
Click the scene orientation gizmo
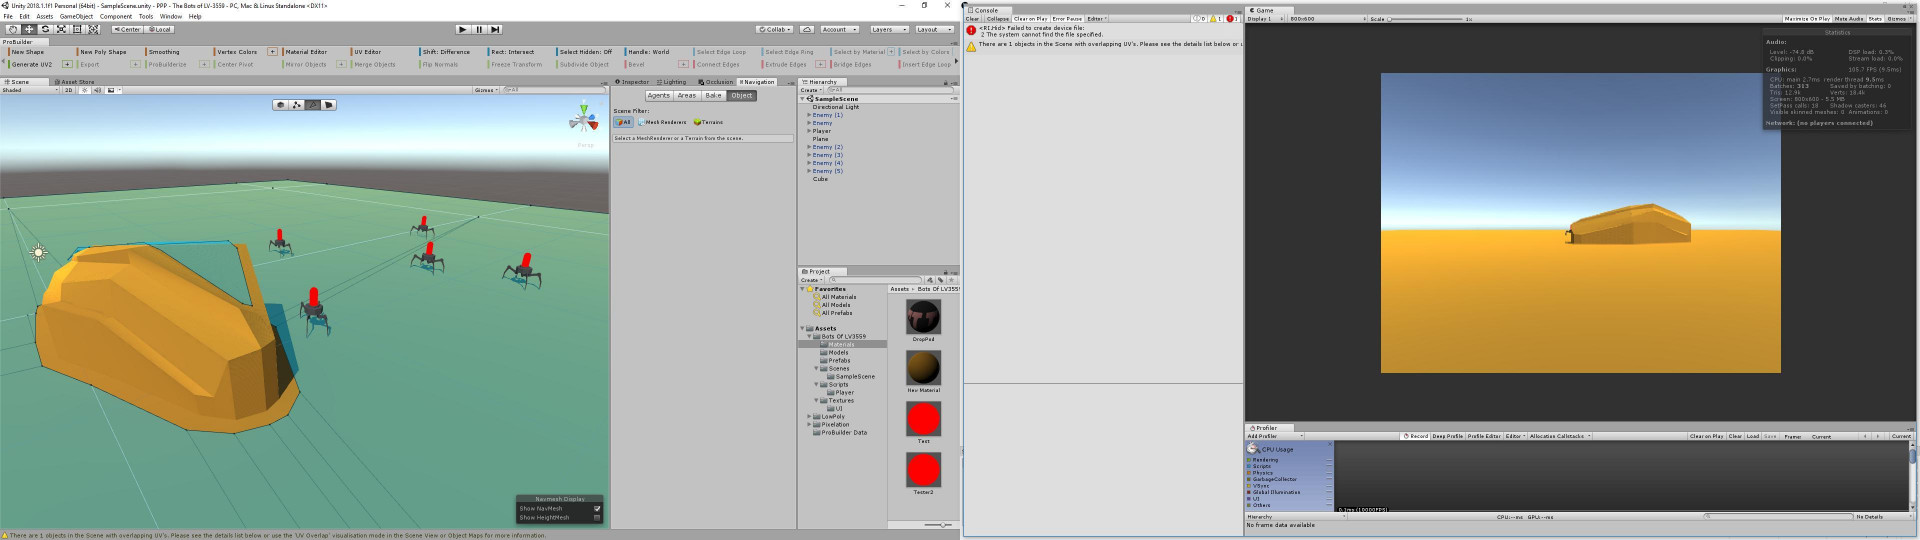[584, 119]
